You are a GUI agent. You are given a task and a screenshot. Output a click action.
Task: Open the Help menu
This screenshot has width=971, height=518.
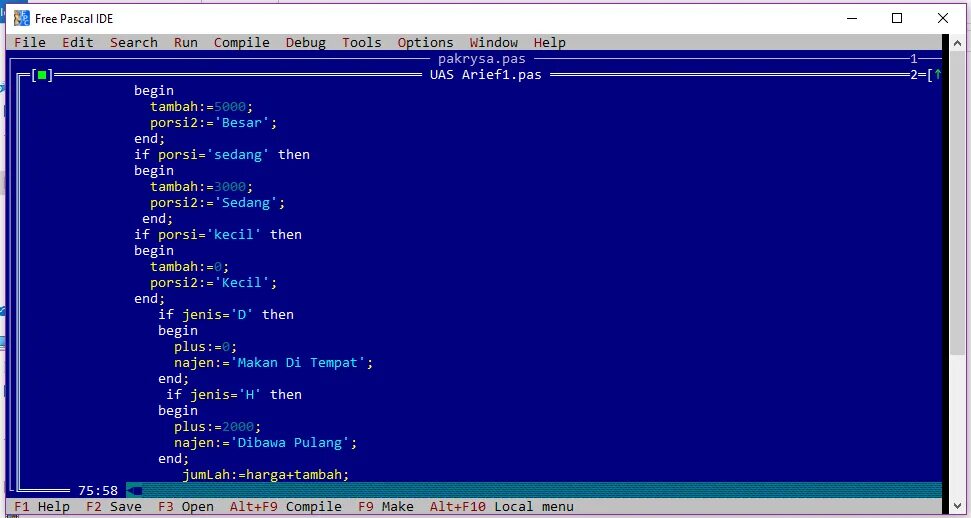point(549,43)
